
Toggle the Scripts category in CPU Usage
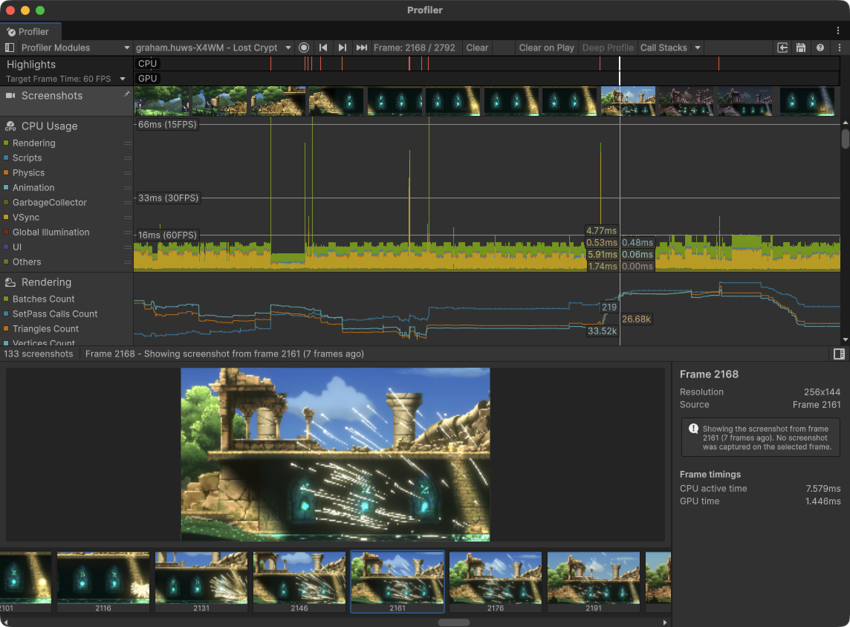point(6,158)
